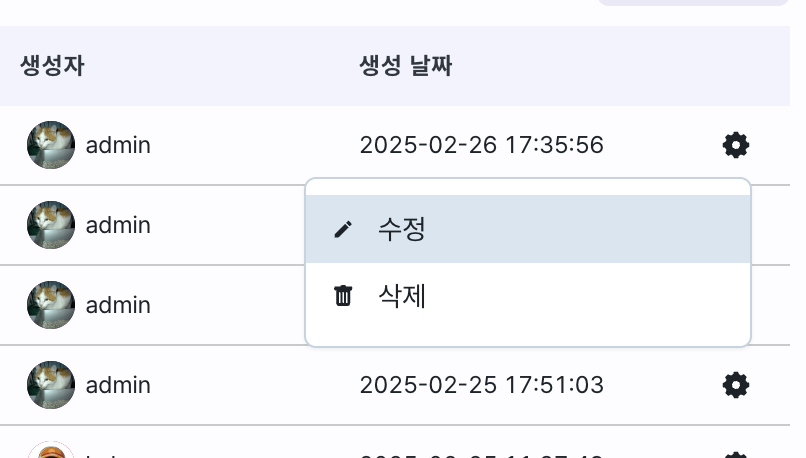This screenshot has width=806, height=458.
Task: Click the cat avatar in third admin row
Action: tap(51, 305)
